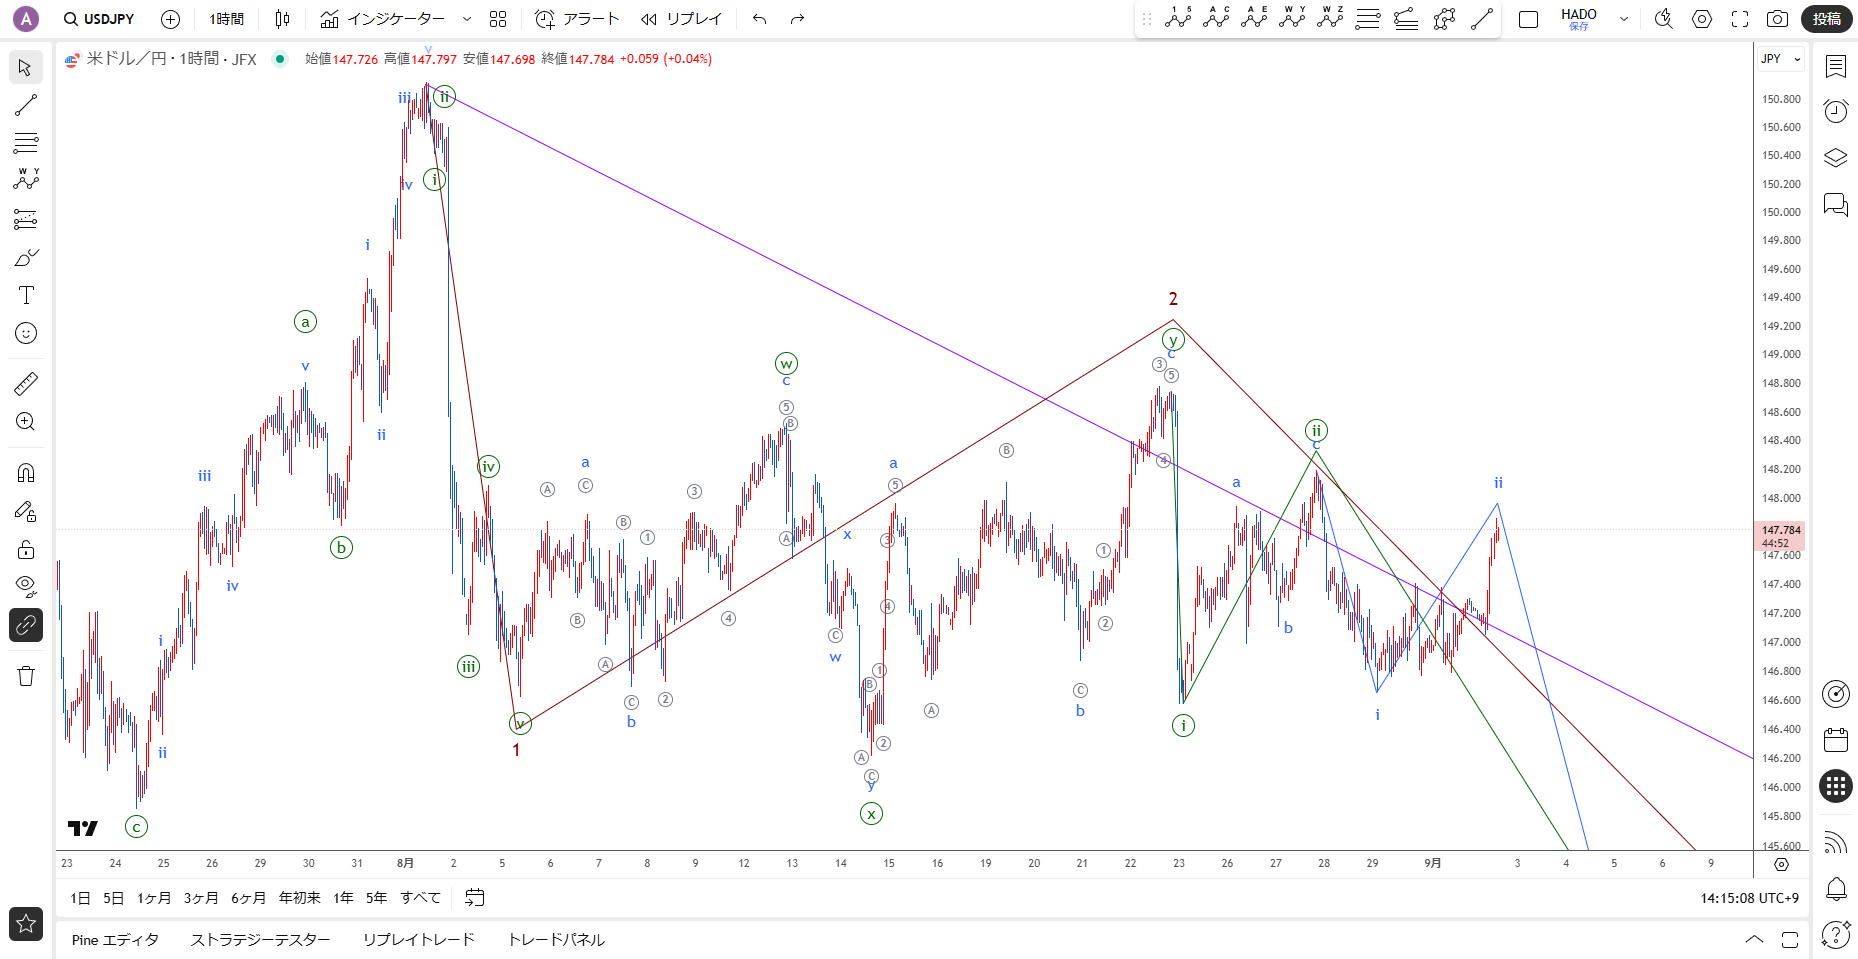Hide all drawings with eye icon
The width and height of the screenshot is (1858, 959).
click(26, 586)
